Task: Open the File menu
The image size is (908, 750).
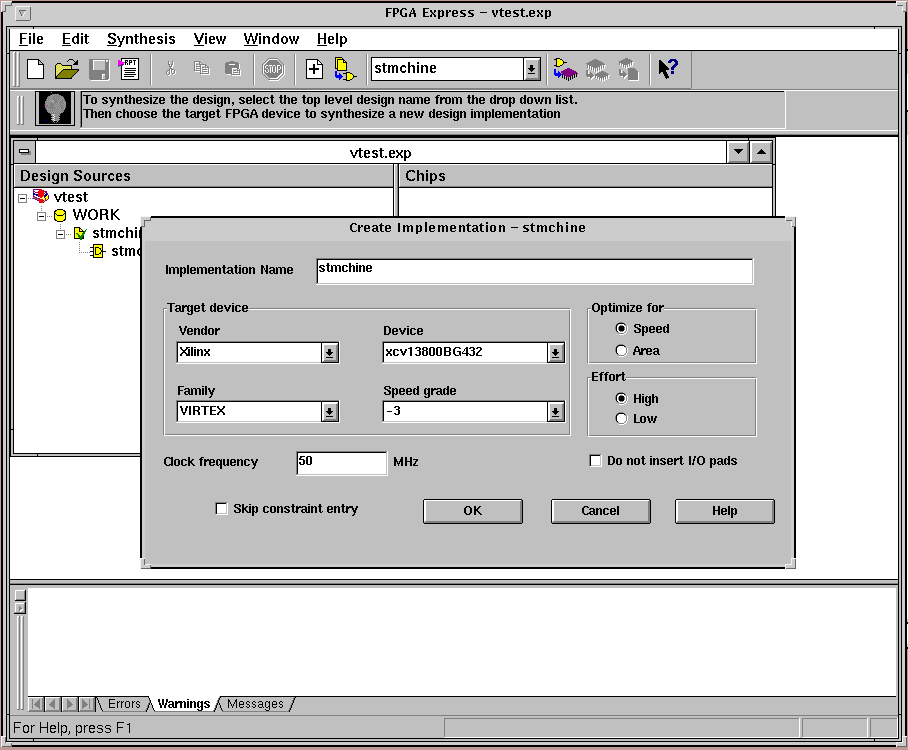Action: (x=31, y=39)
